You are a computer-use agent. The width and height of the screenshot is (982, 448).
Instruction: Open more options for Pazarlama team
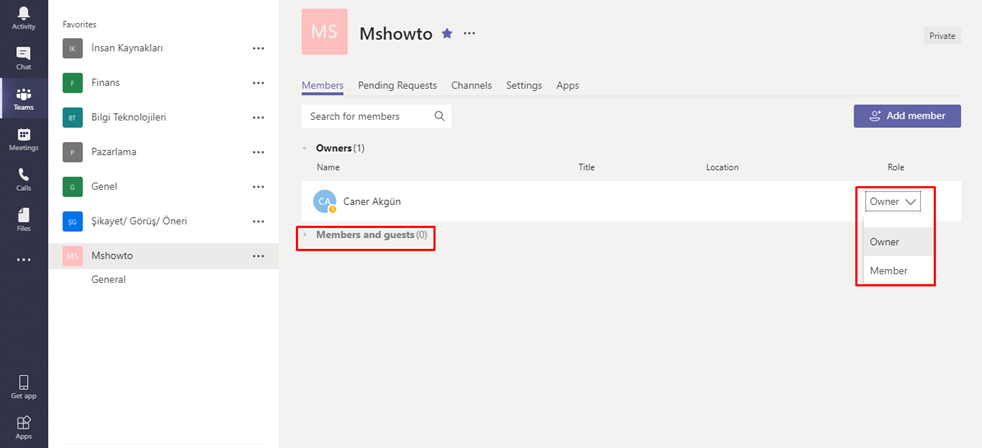click(258, 152)
